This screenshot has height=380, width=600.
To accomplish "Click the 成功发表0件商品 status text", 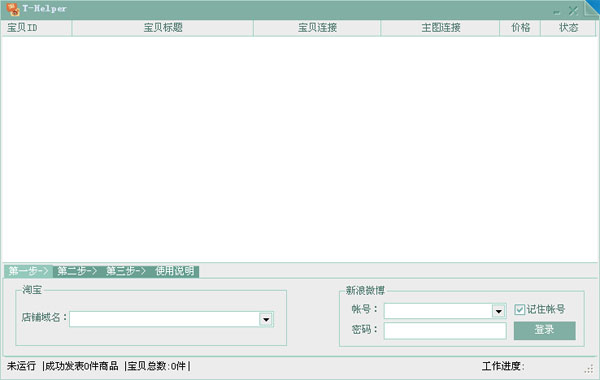I will pyautogui.click(x=82, y=366).
